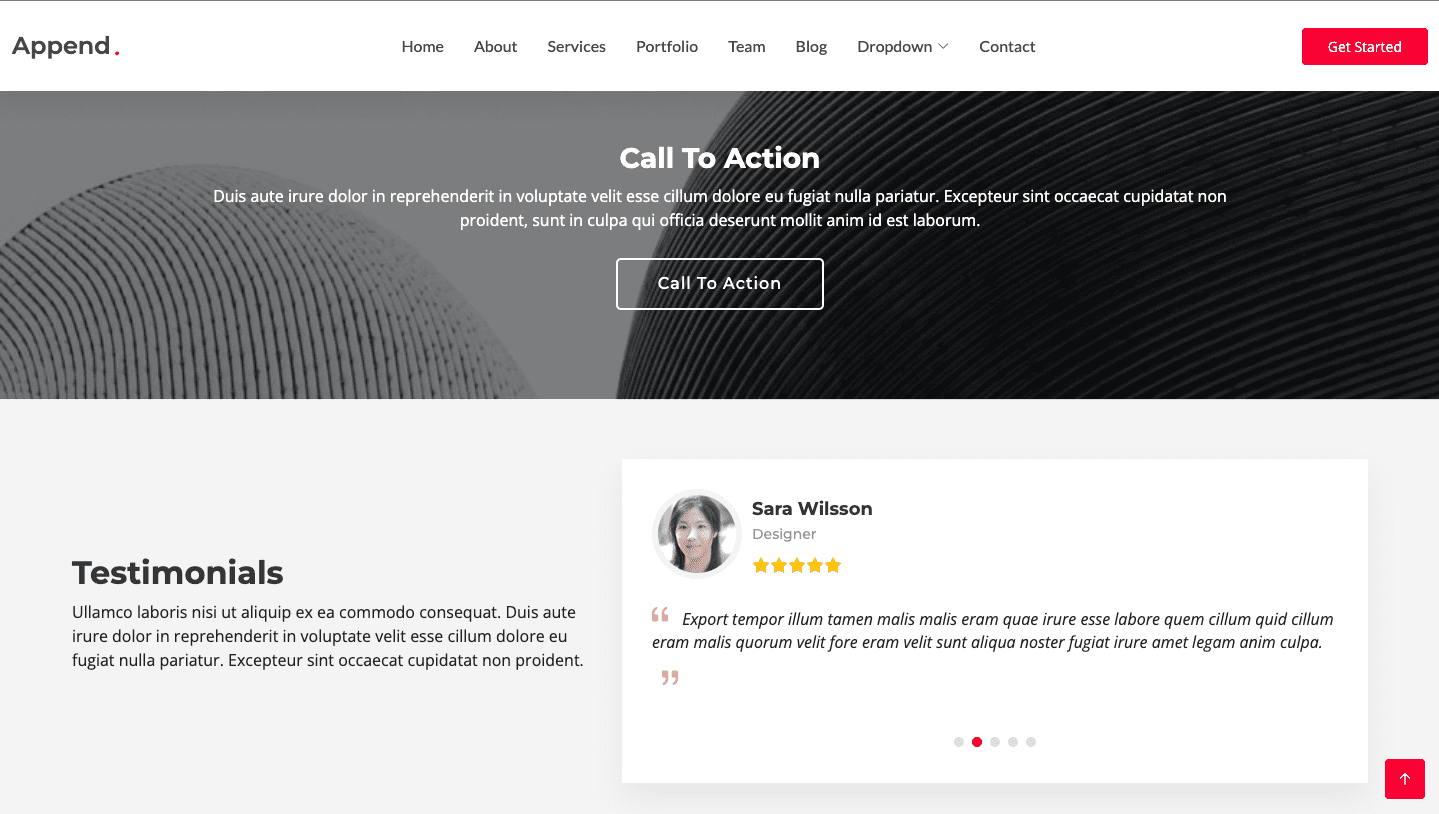This screenshot has width=1439, height=814.
Task: Open Services in the navigation bar
Action: [576, 47]
